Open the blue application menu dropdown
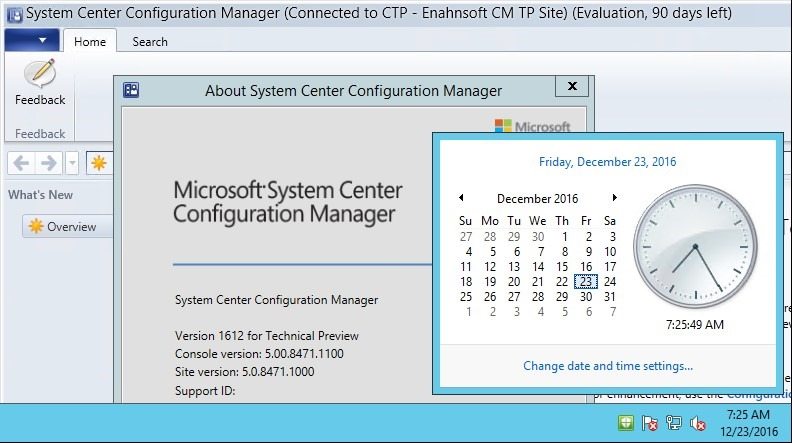 tap(32, 40)
